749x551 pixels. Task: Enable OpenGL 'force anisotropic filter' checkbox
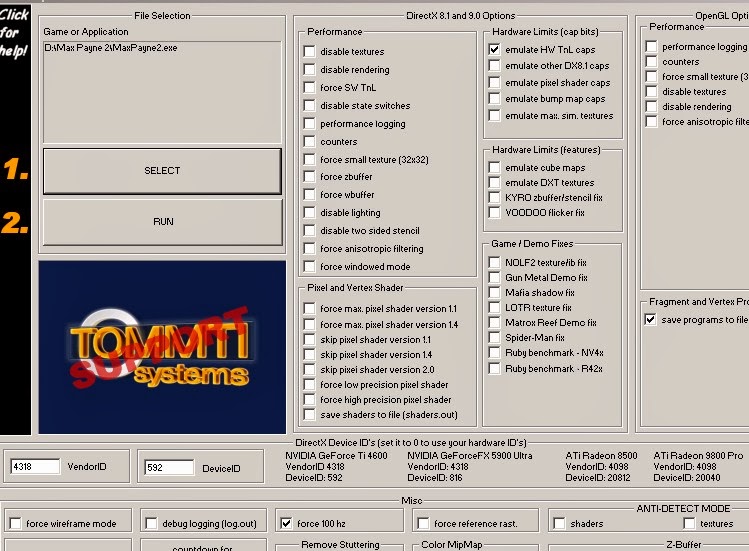click(x=651, y=121)
